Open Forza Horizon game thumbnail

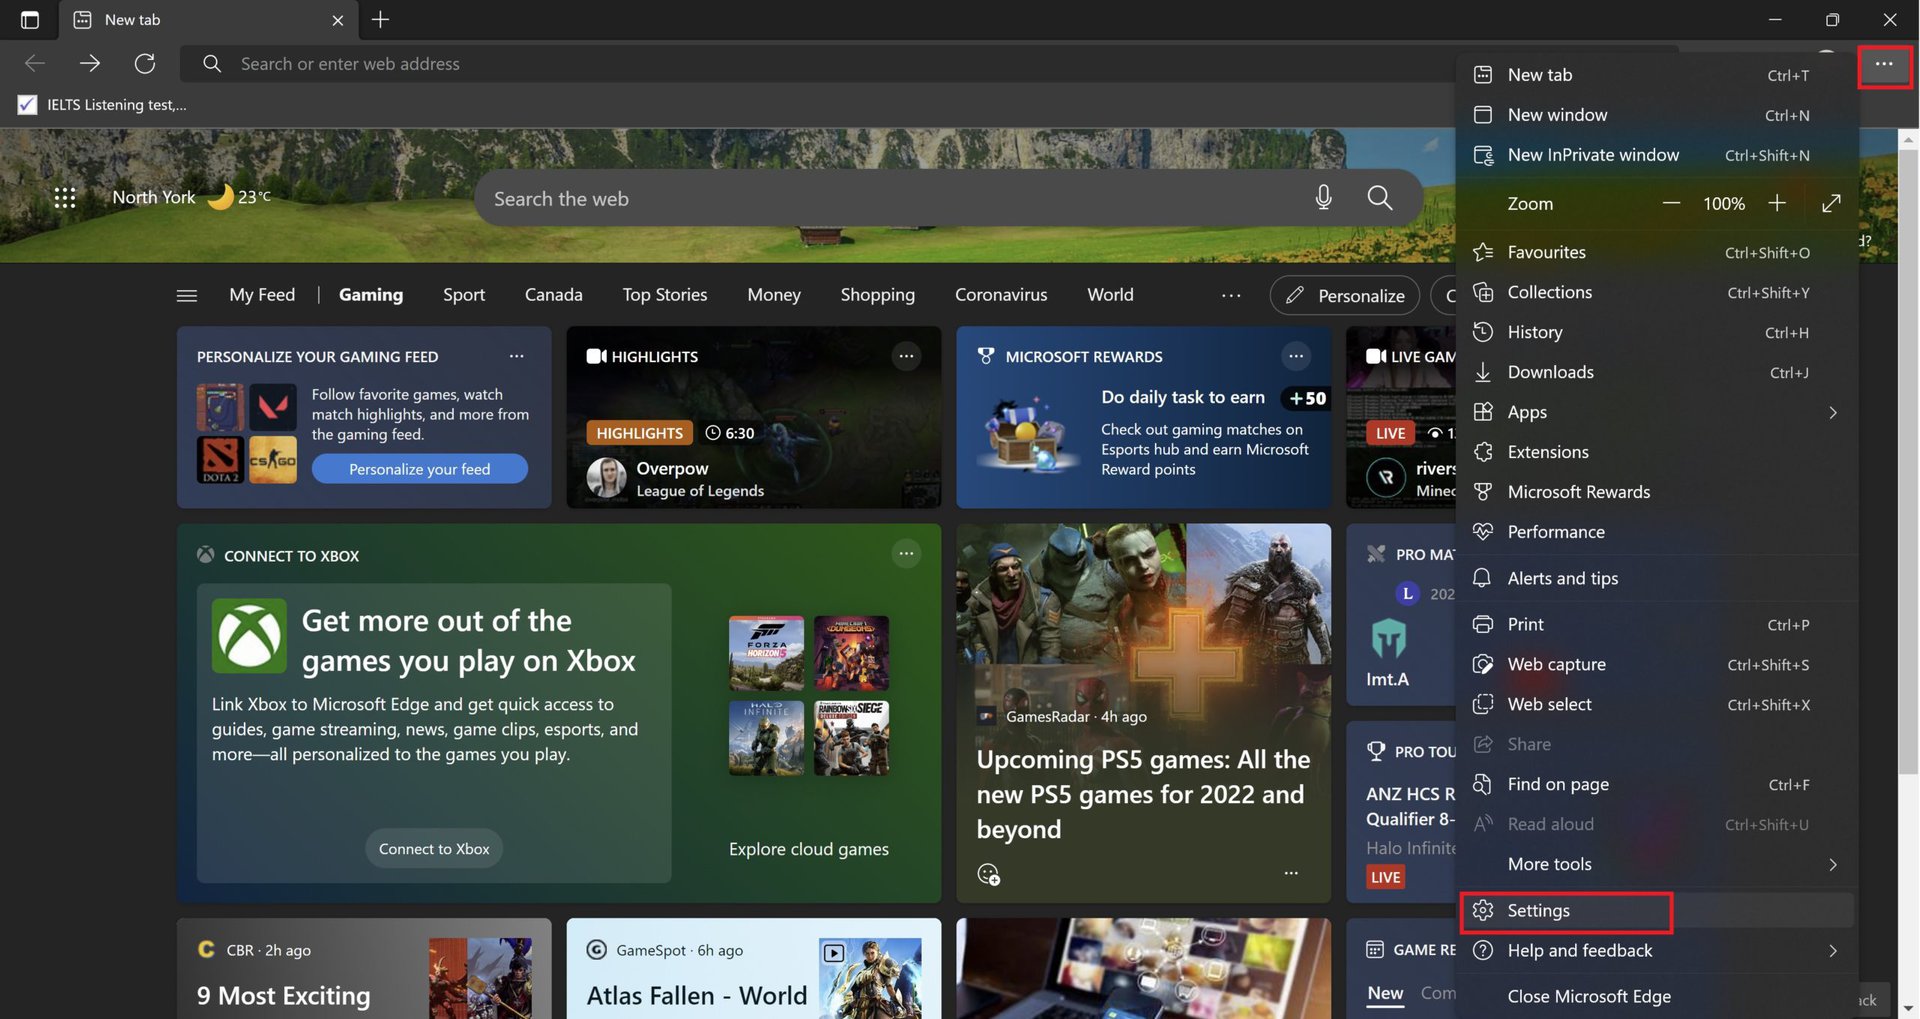click(x=766, y=653)
